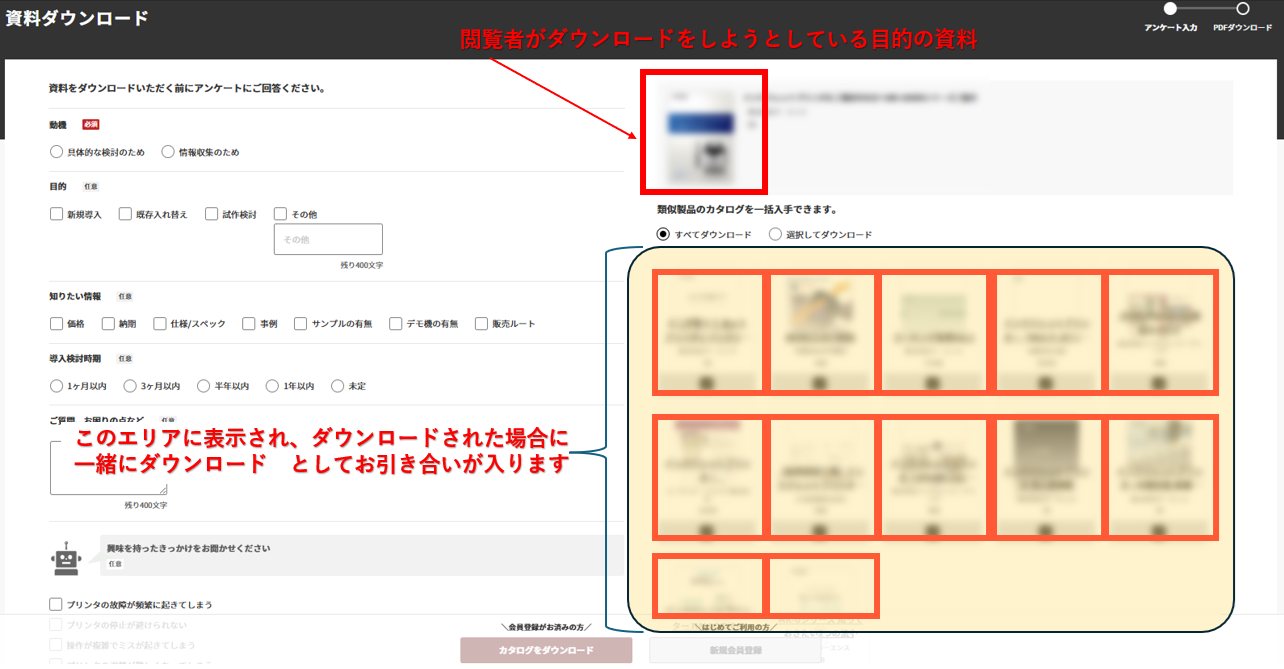Enable the 価格 checkbox under 知りたい情報
This screenshot has width=1284, height=669.
pyautogui.click(x=57, y=323)
